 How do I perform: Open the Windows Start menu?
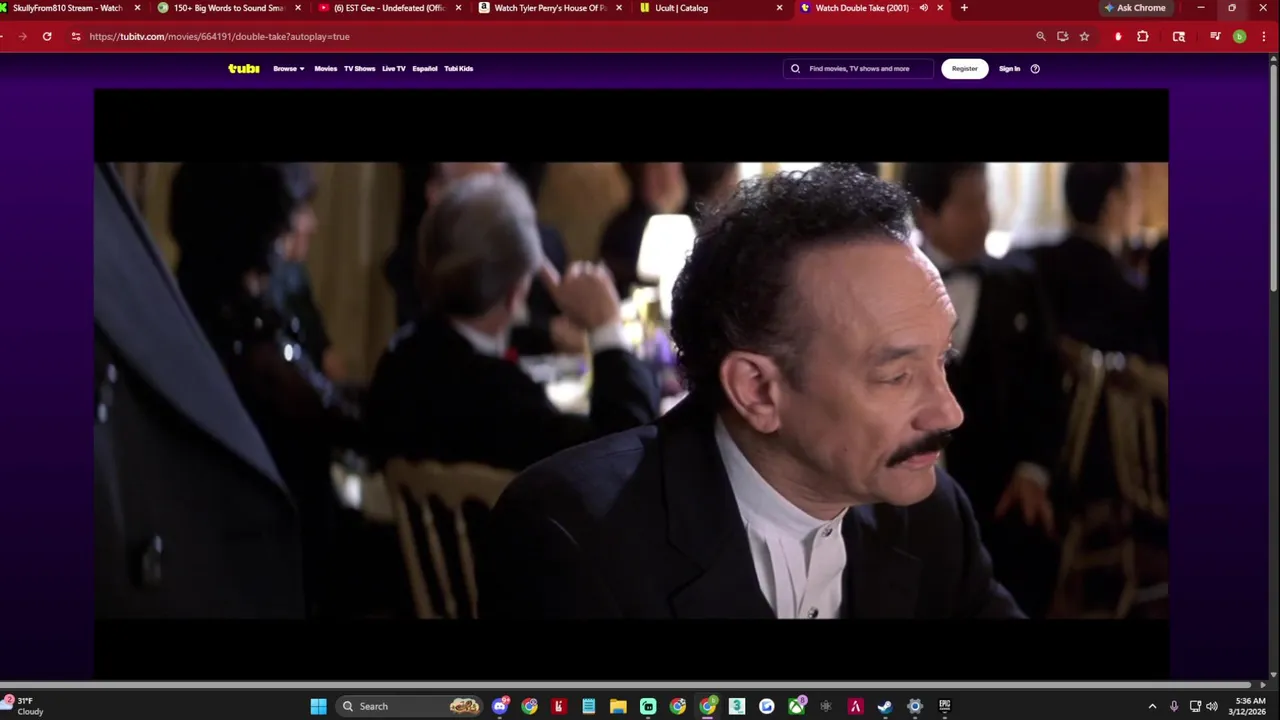318,706
